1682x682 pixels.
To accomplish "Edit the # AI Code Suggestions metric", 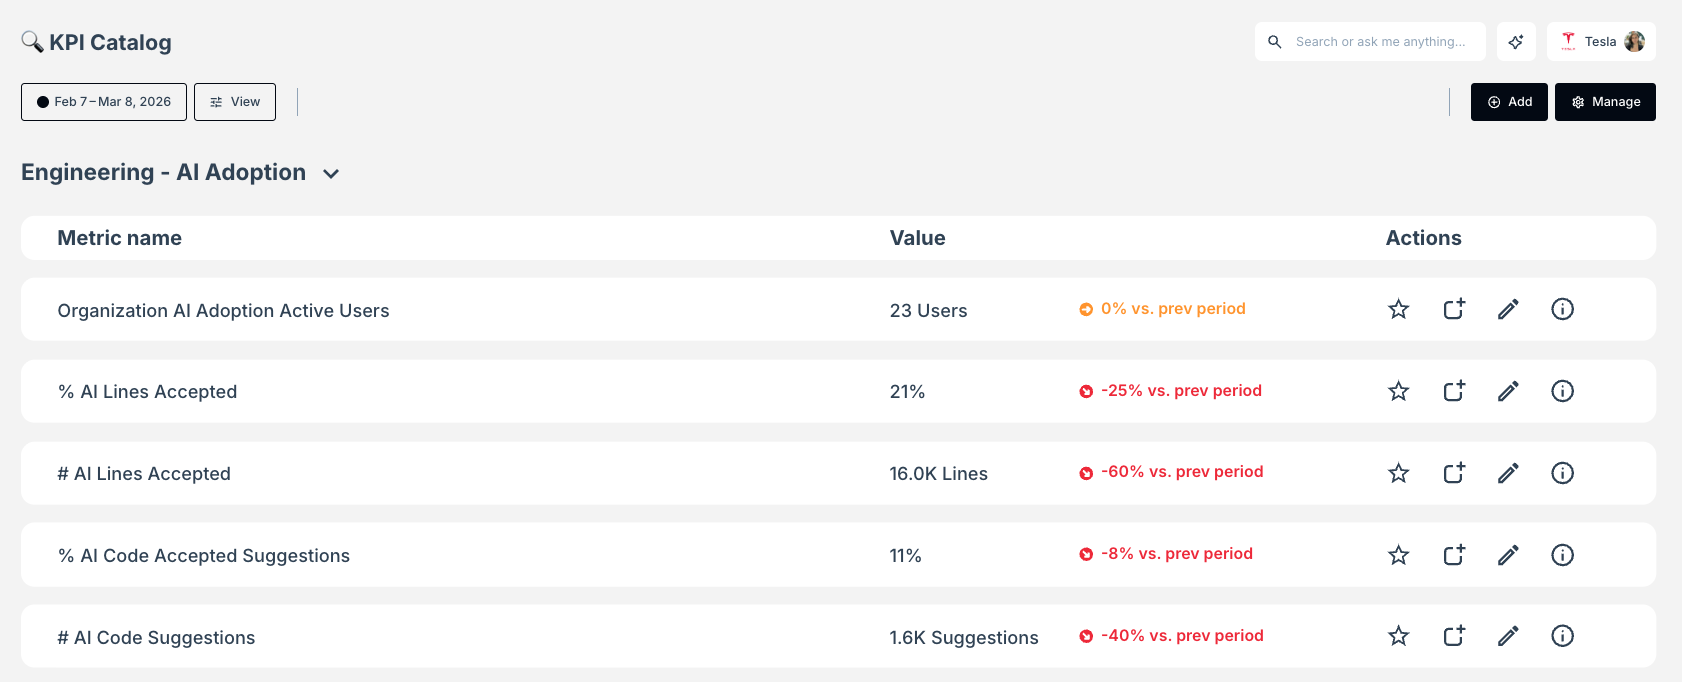I will [1508, 636].
